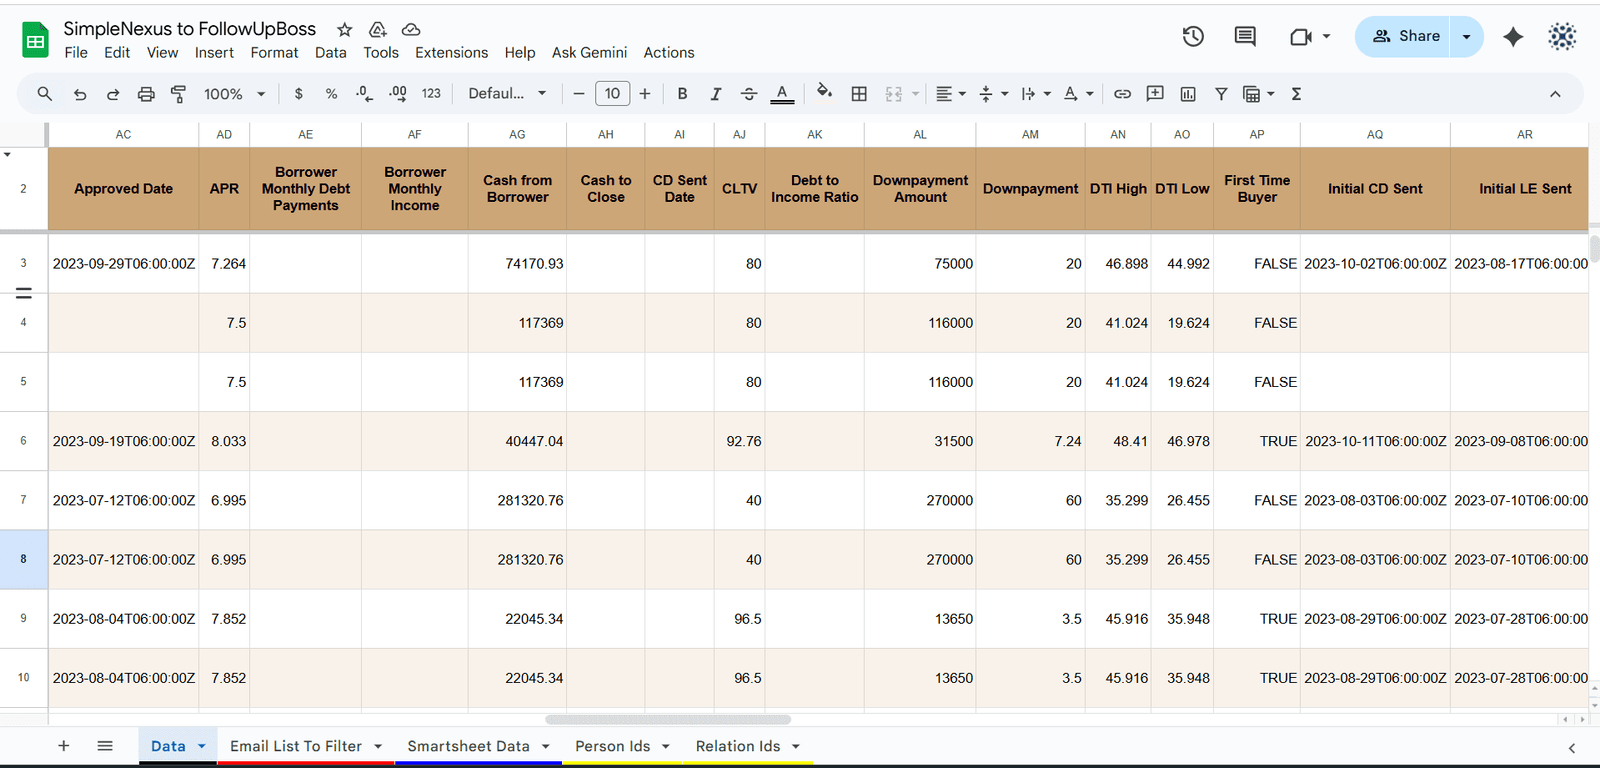Switch to the Smartsheet Data tab
Viewport: 1600px width, 768px height.
[468, 746]
